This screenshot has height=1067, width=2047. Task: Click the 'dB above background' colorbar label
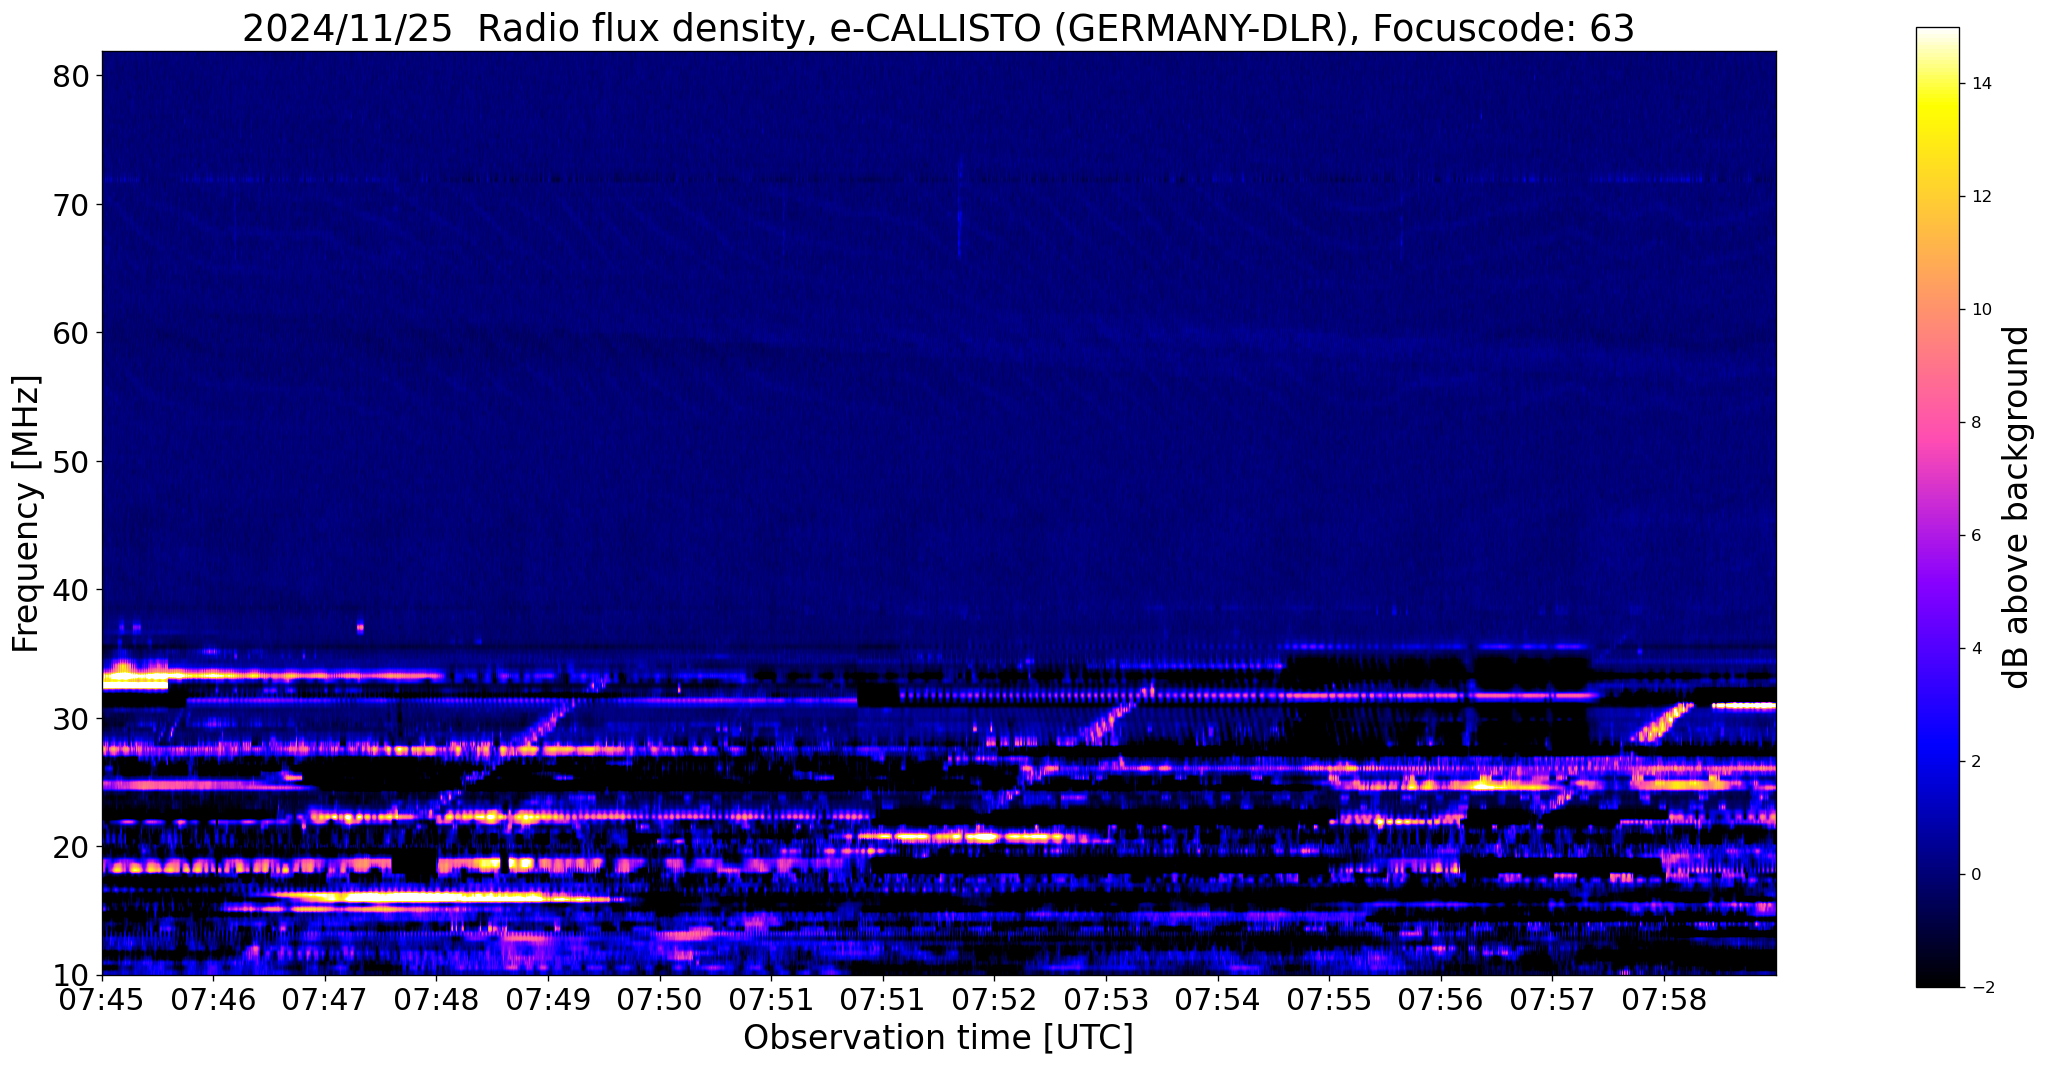2017,507
